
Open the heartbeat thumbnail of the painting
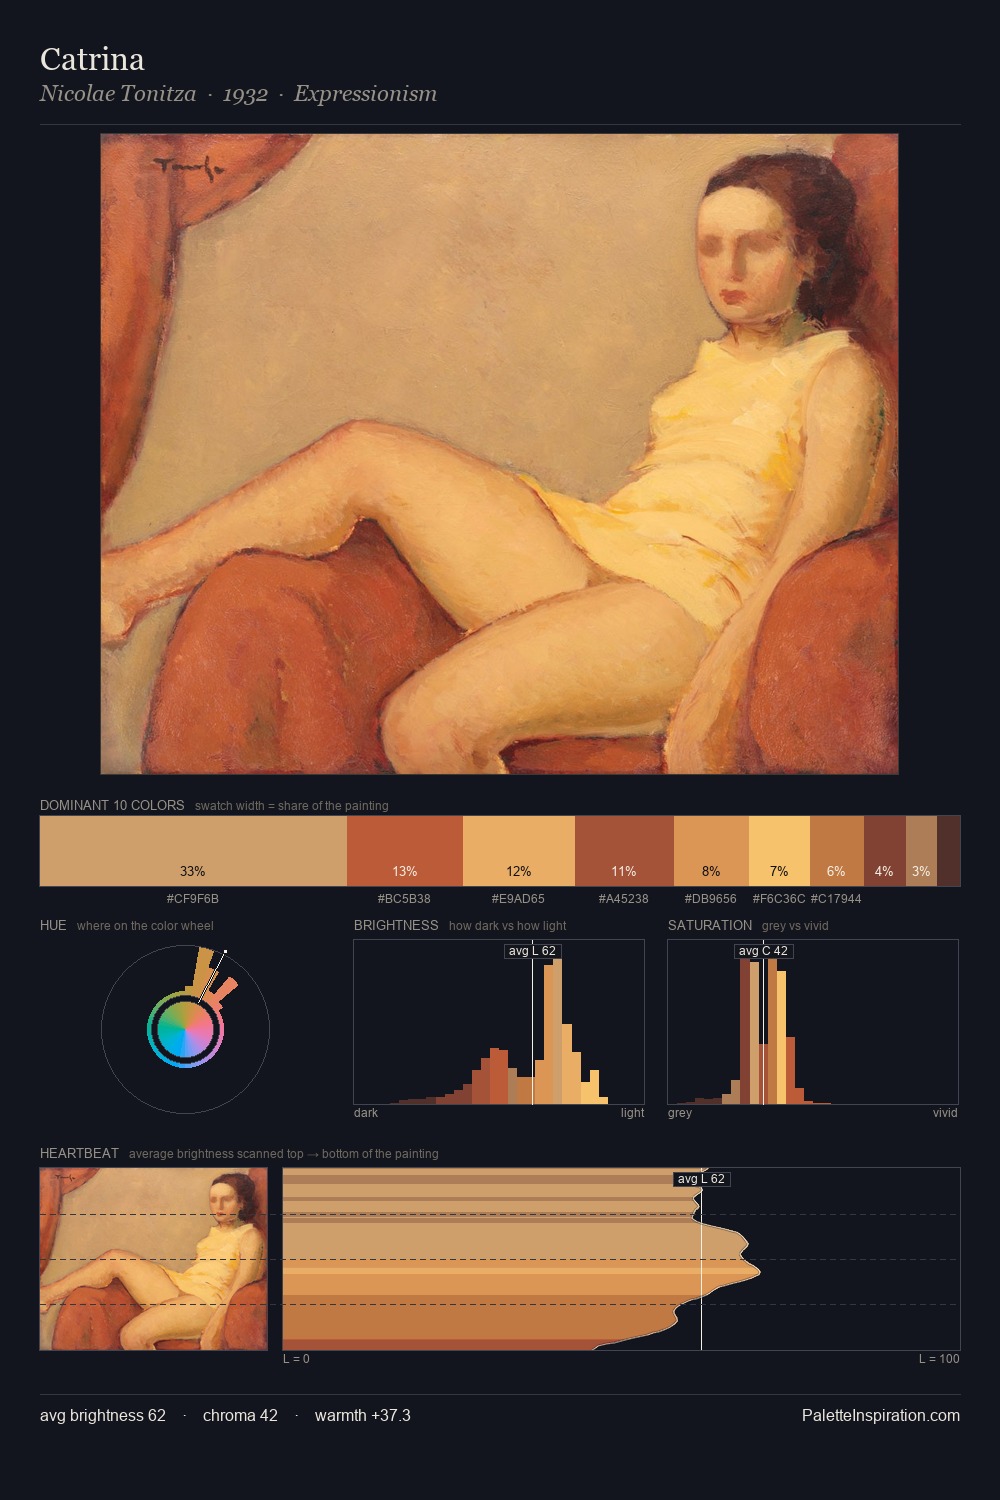pyautogui.click(x=154, y=1259)
